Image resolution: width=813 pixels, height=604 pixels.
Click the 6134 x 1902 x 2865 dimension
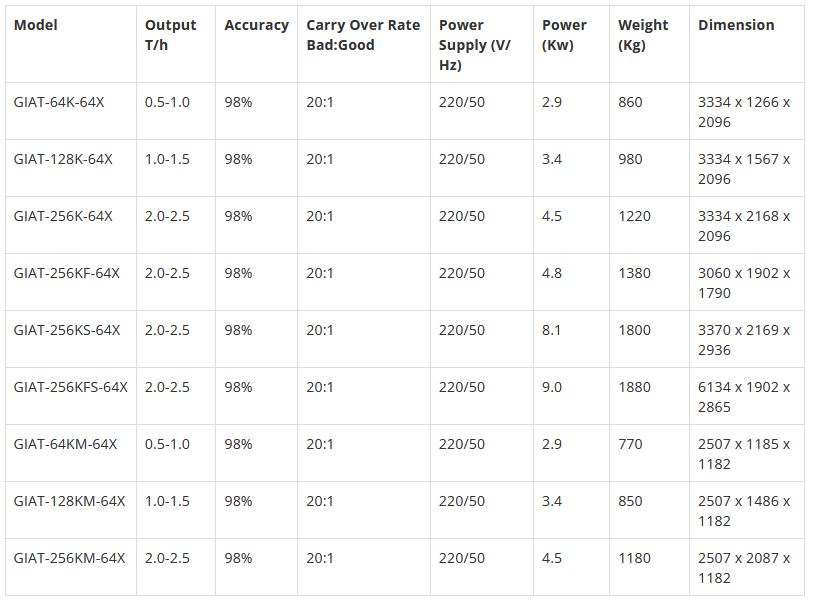click(744, 397)
